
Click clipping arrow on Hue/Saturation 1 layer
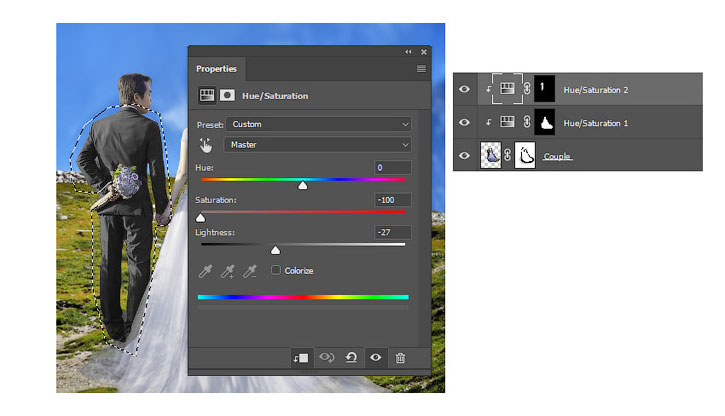point(488,122)
